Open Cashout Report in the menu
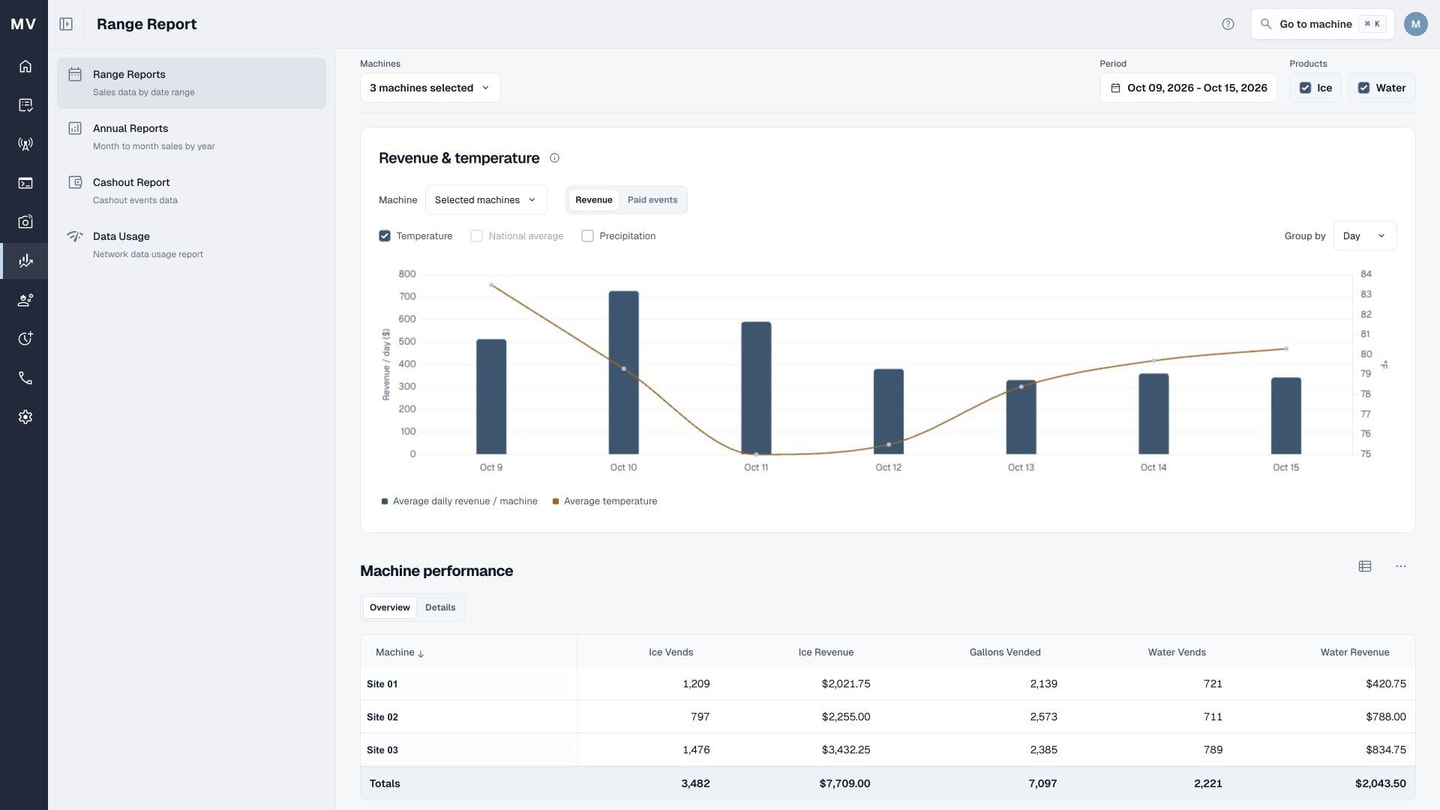The height and width of the screenshot is (810, 1440). click(x=191, y=191)
